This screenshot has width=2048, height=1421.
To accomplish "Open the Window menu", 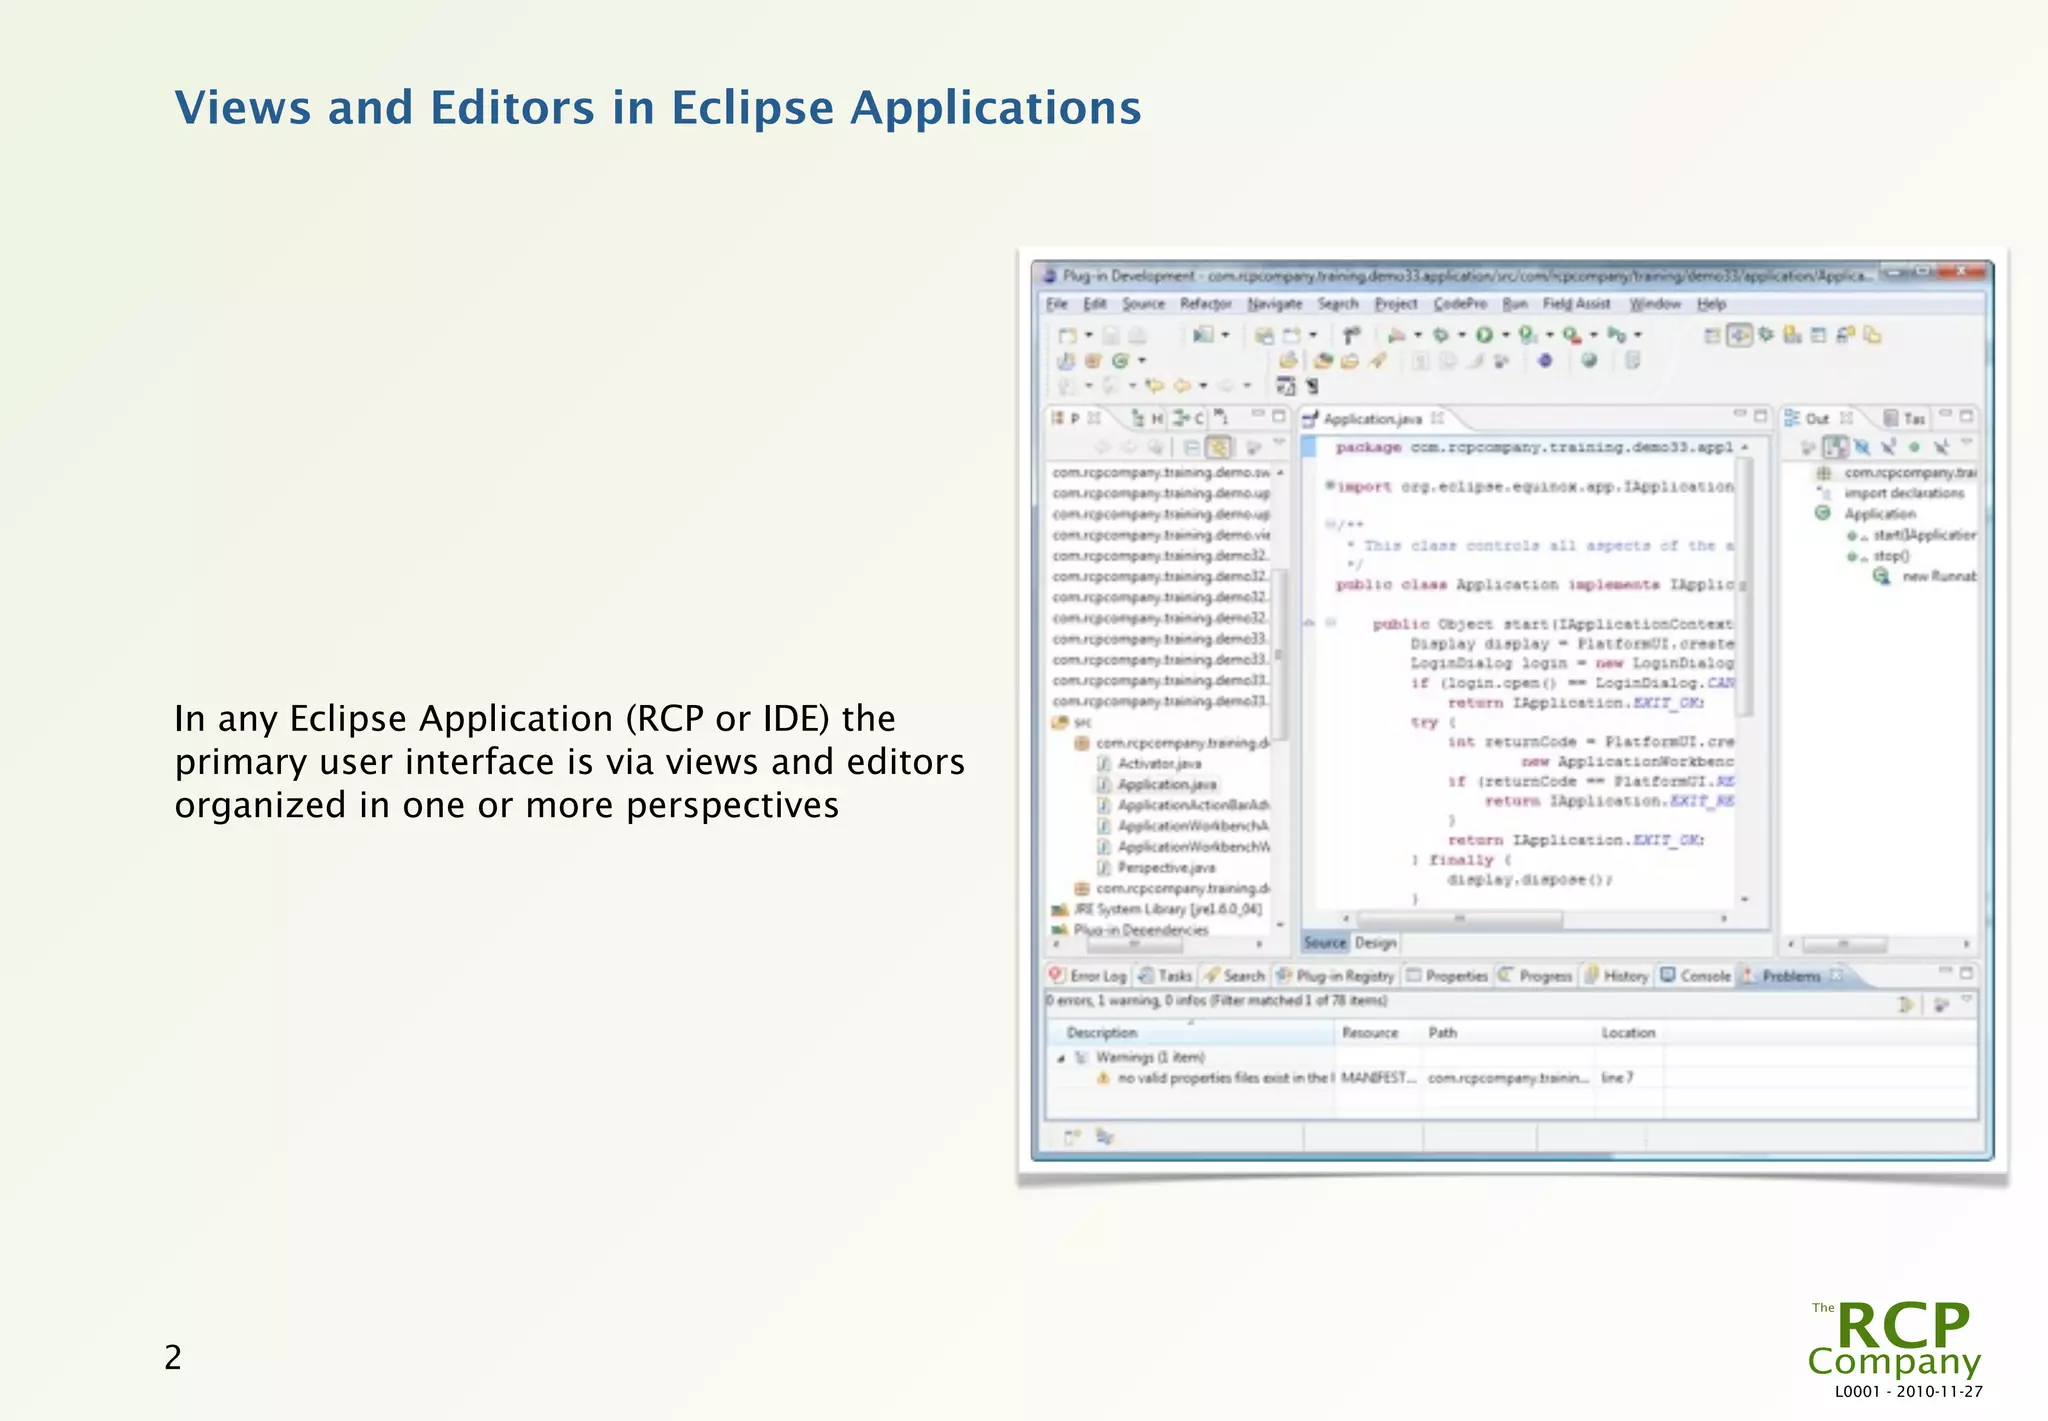I will (x=1655, y=304).
